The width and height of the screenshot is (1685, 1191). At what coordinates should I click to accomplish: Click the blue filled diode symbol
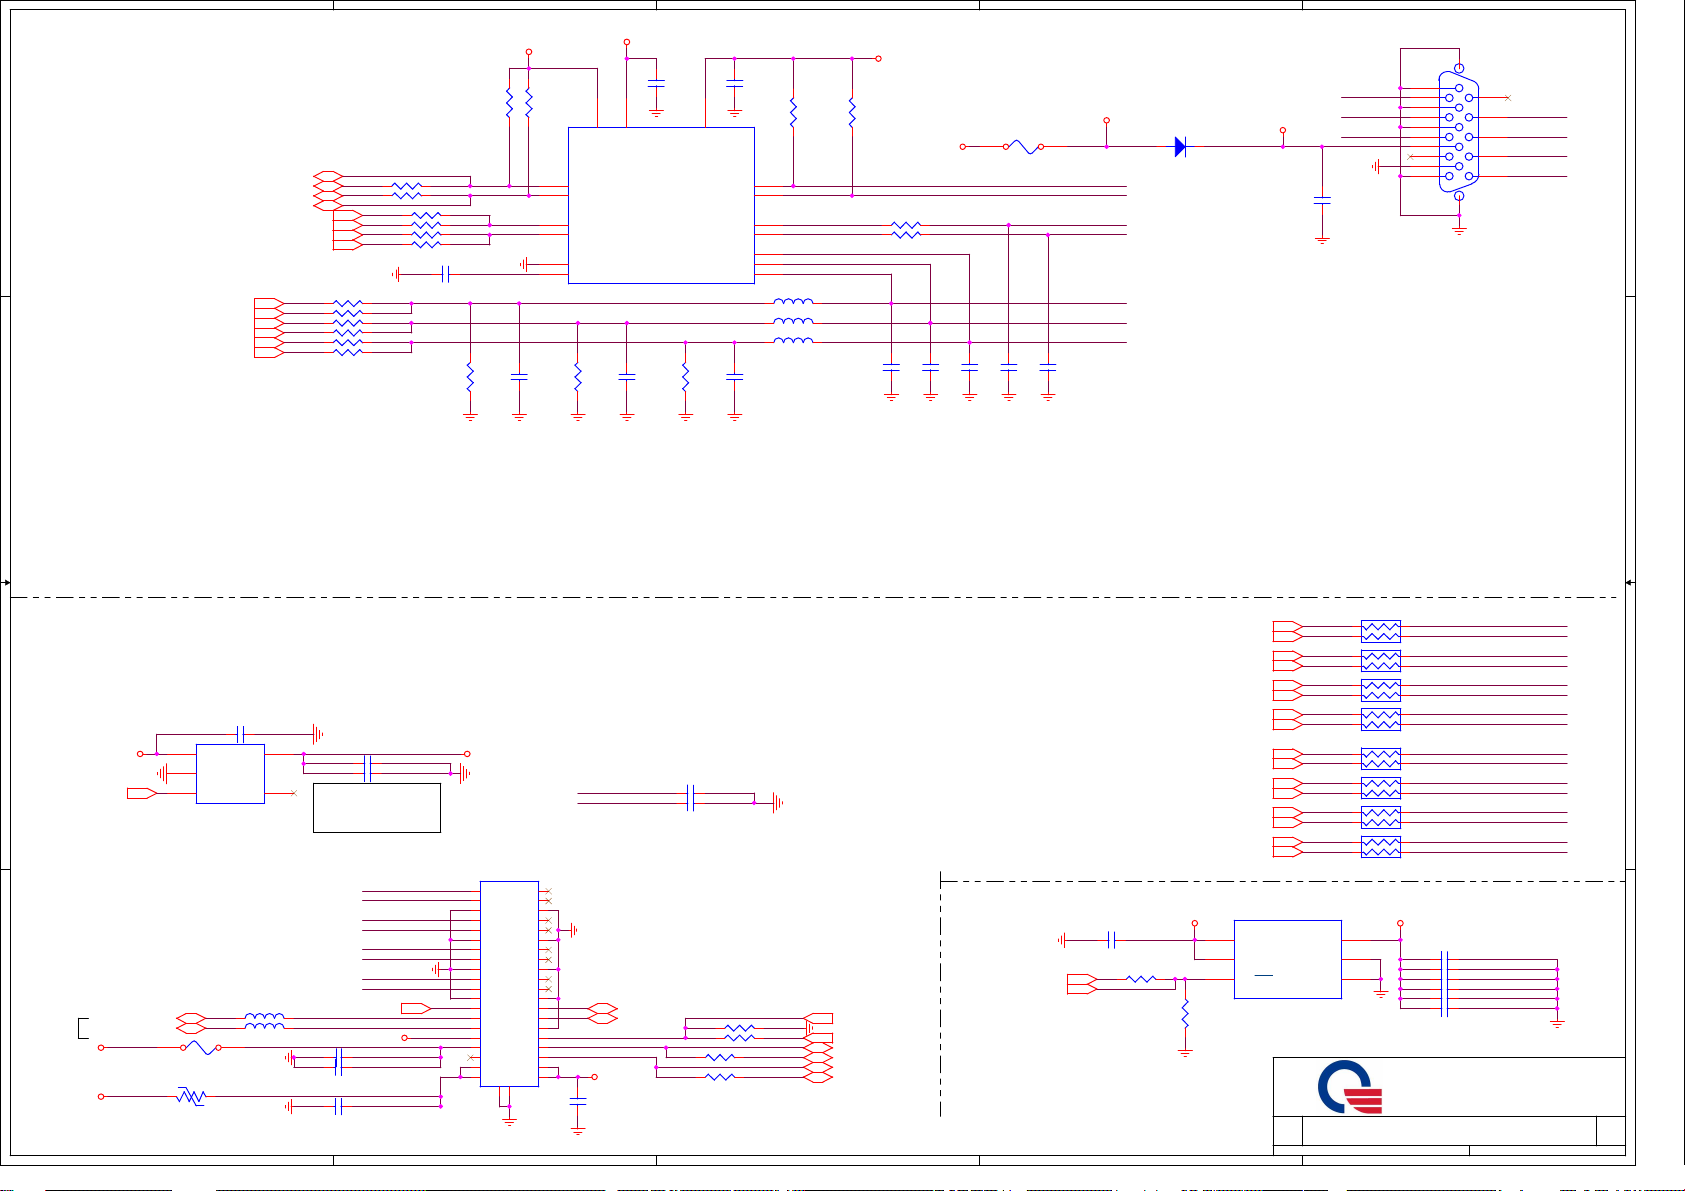point(1180,147)
